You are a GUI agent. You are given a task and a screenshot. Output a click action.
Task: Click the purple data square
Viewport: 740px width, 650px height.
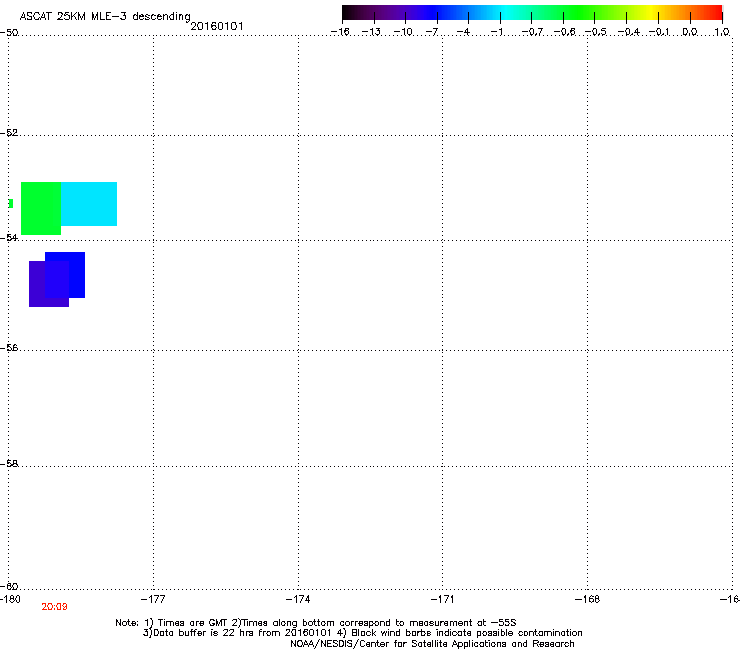click(49, 284)
